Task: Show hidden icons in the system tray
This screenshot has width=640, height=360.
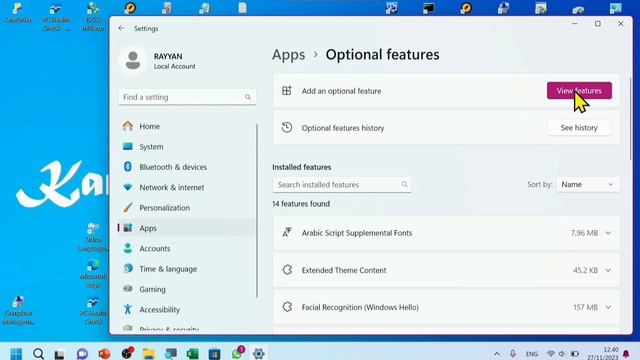Action: click(x=497, y=354)
